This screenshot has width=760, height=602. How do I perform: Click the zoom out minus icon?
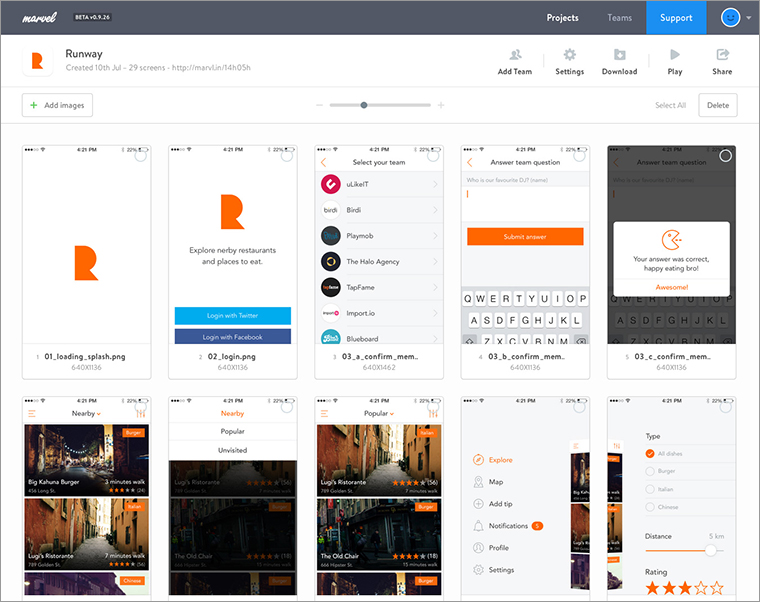click(319, 105)
